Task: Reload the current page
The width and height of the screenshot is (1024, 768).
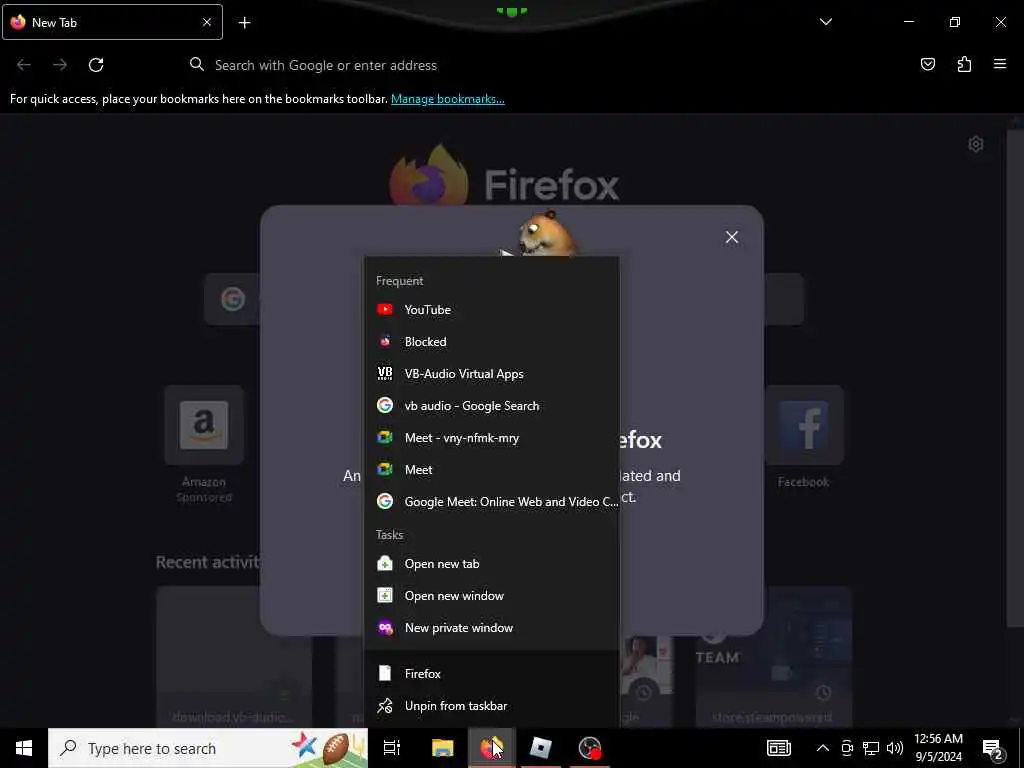Action: point(96,65)
